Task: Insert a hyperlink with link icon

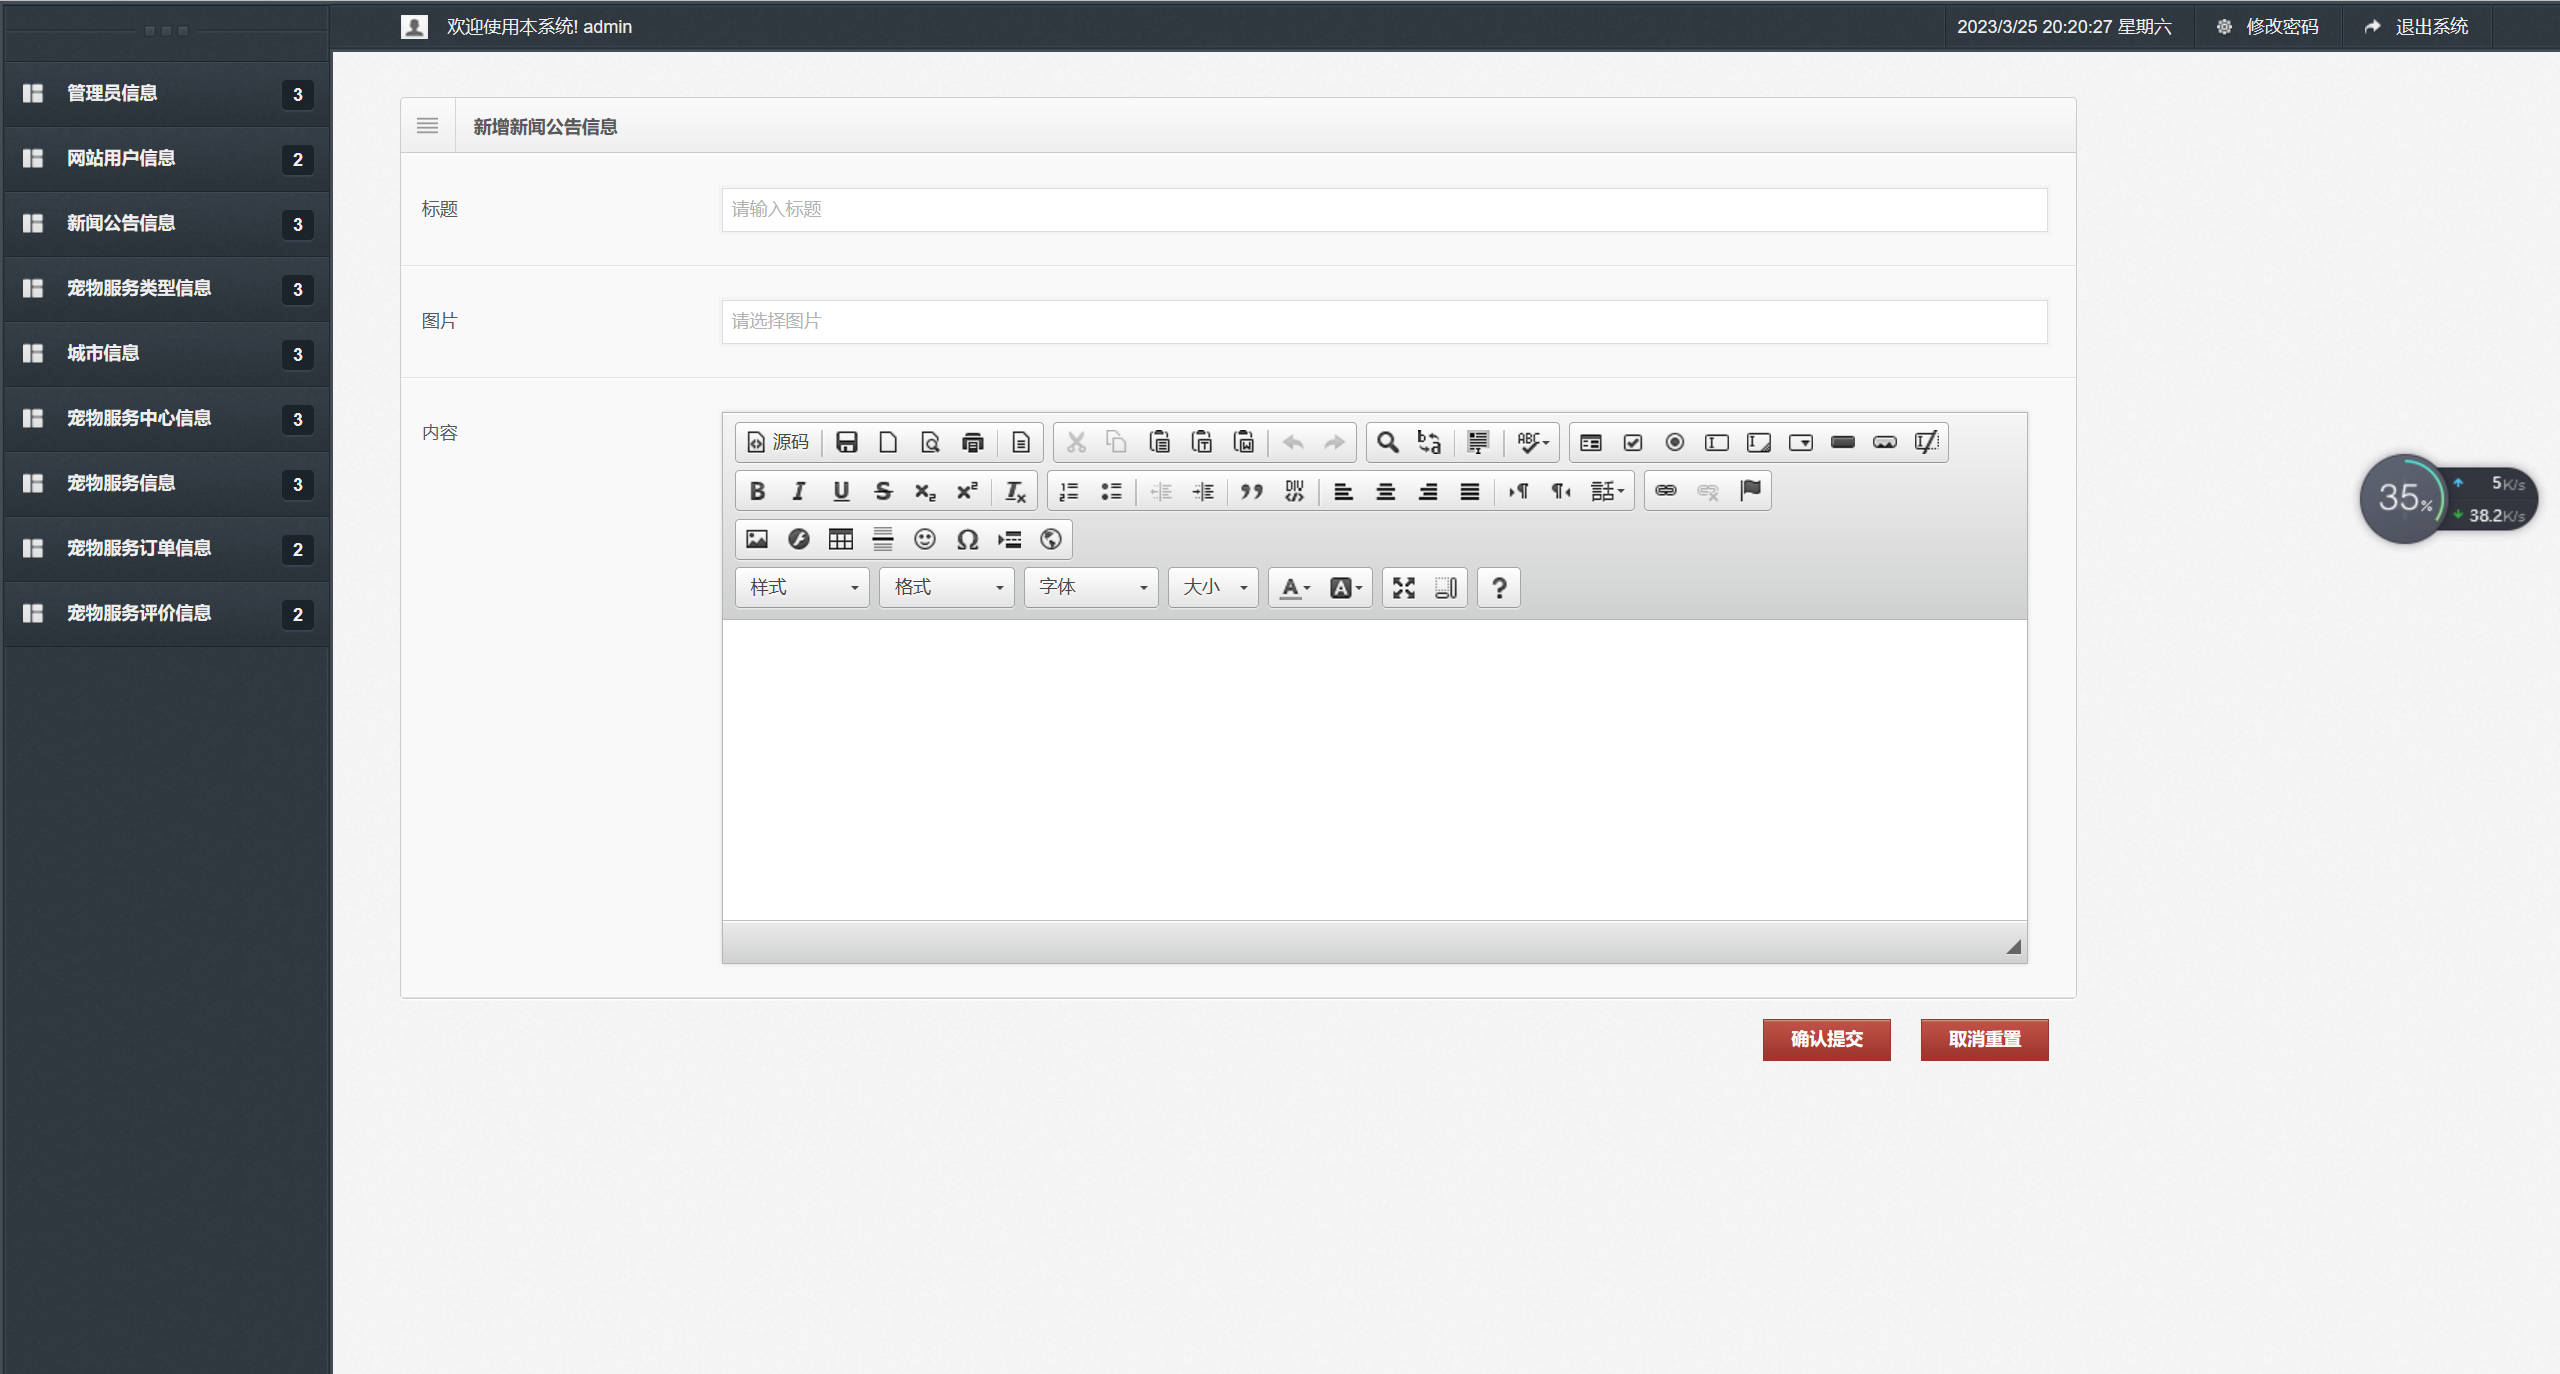Action: (1666, 491)
